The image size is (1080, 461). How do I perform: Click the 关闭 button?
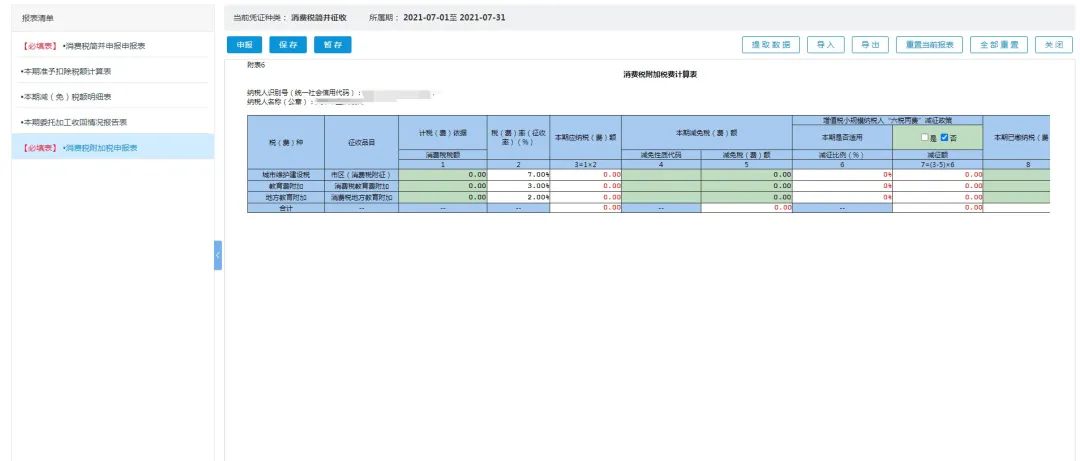click(1054, 45)
